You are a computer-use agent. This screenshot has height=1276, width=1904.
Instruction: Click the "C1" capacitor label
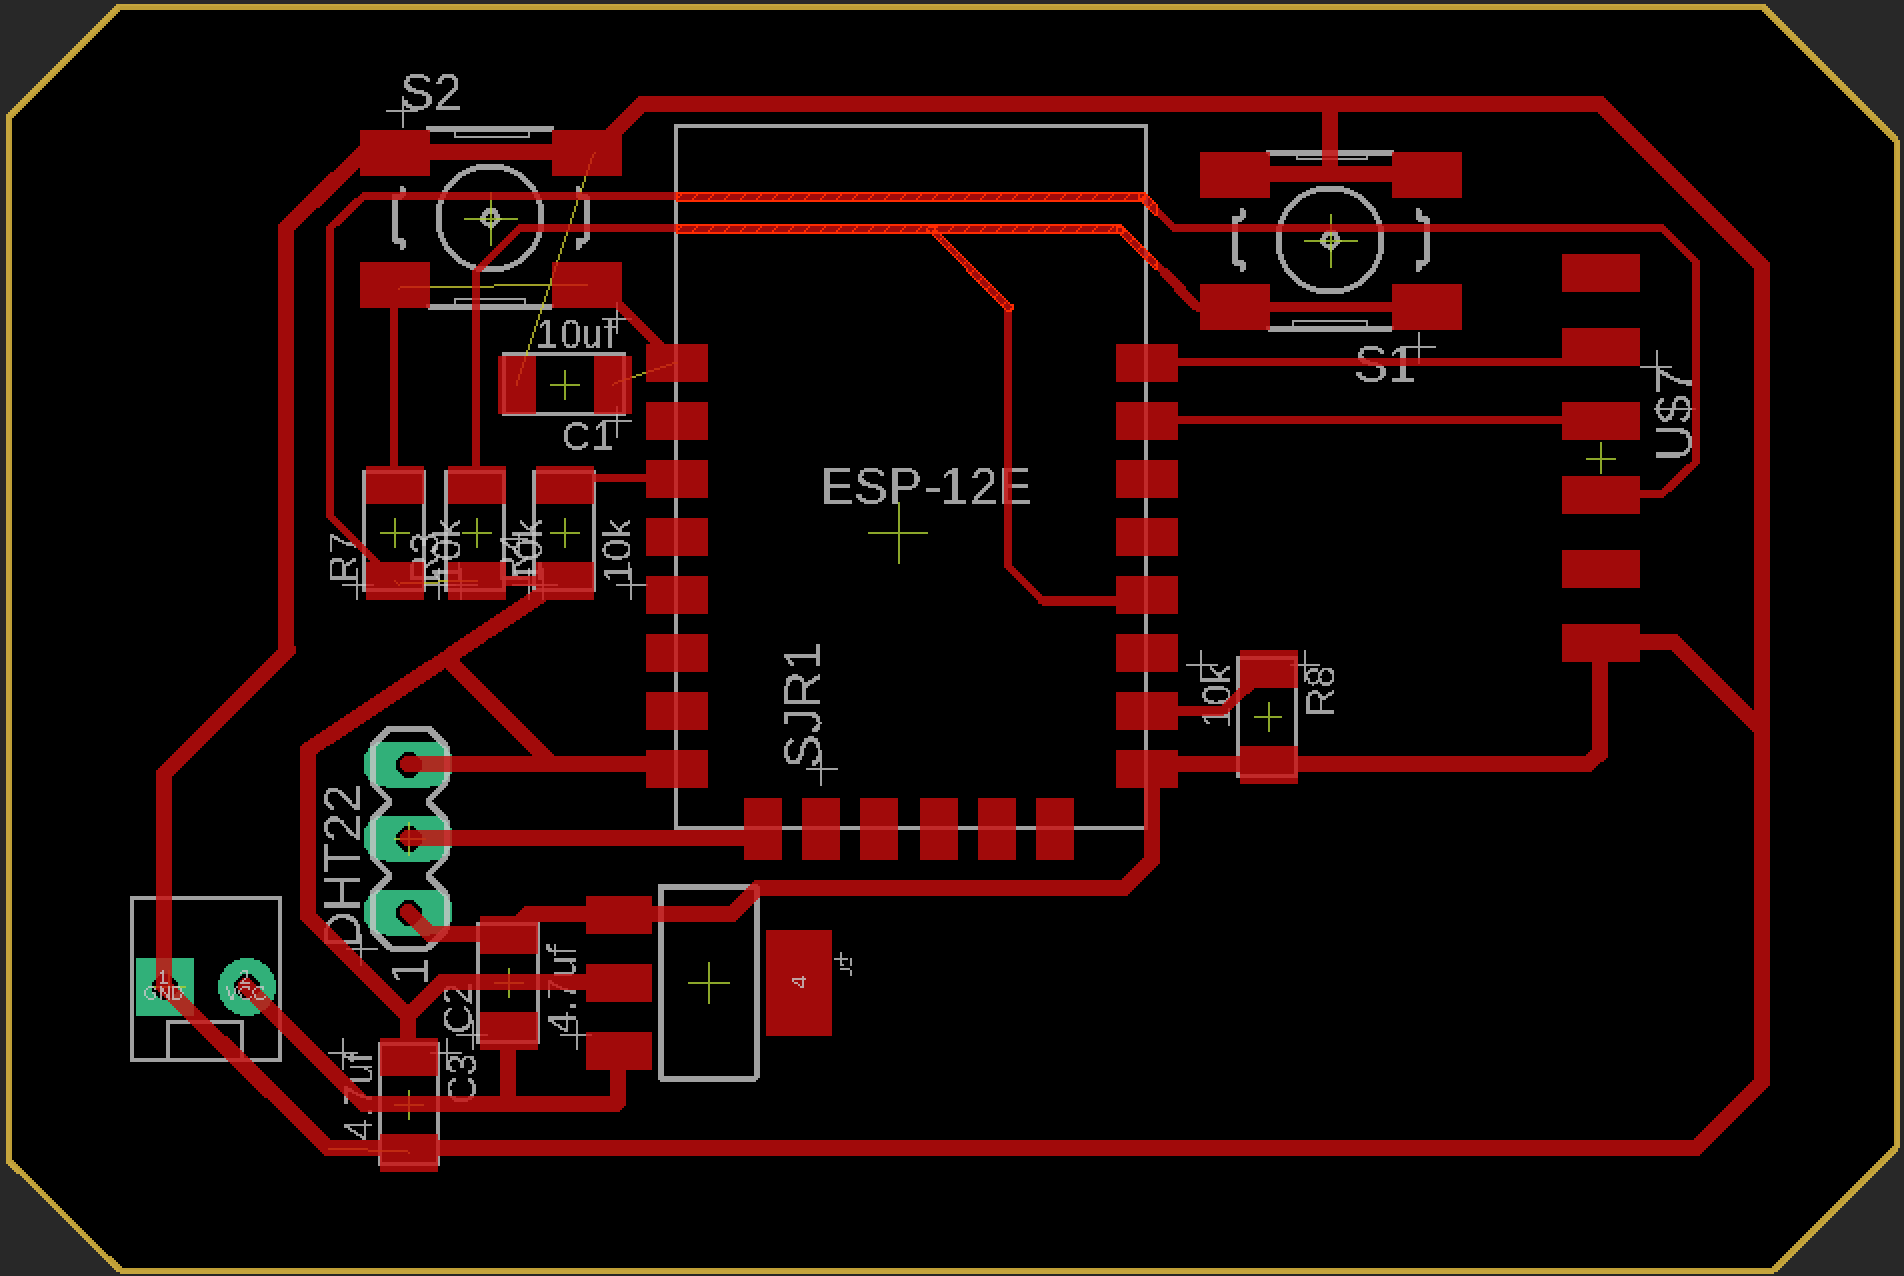tap(588, 436)
